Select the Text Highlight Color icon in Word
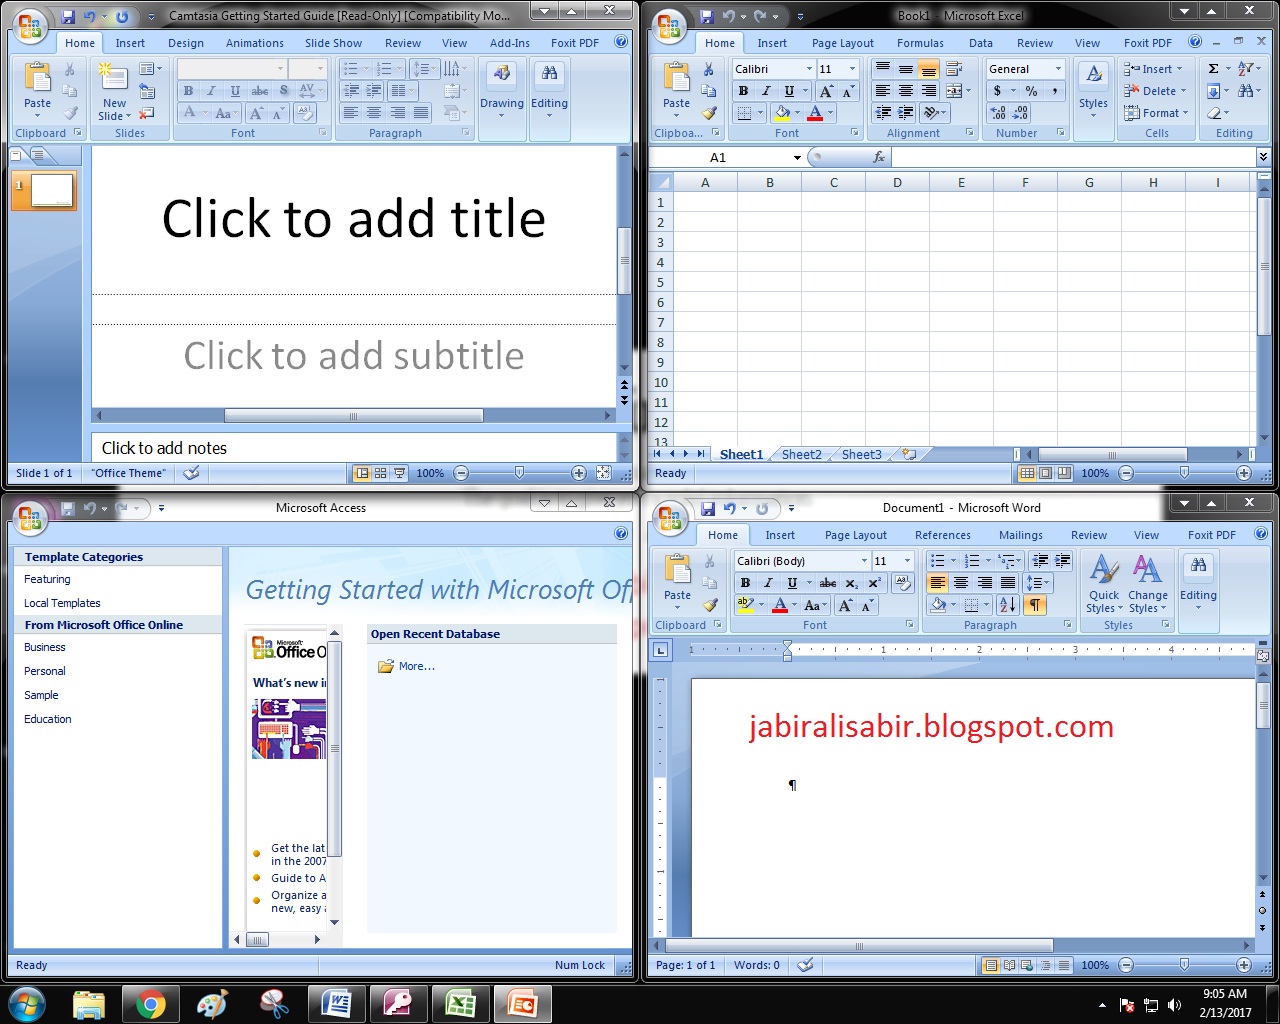Screen dimensions: 1280x1024 (x=745, y=605)
